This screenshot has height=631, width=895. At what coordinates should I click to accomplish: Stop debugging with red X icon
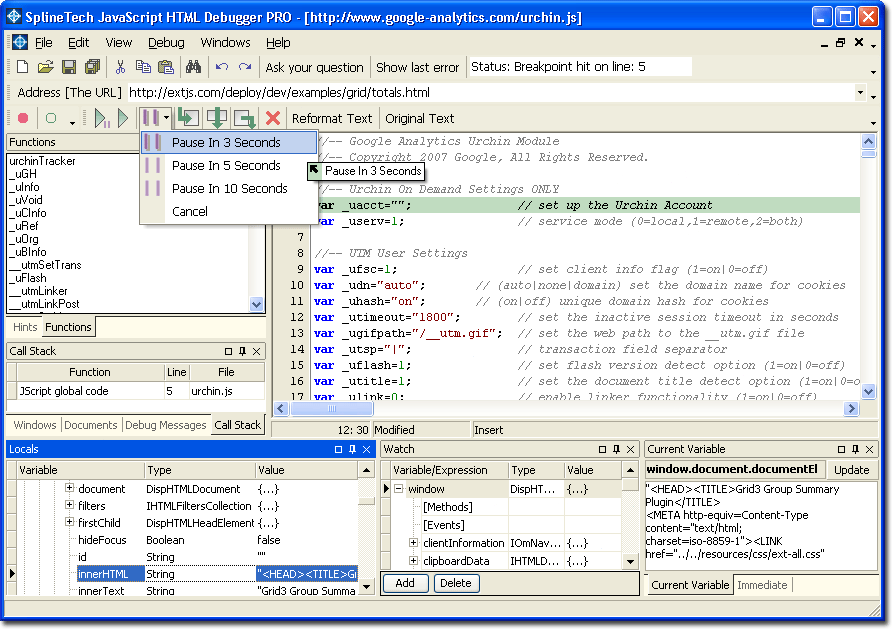coord(273,118)
